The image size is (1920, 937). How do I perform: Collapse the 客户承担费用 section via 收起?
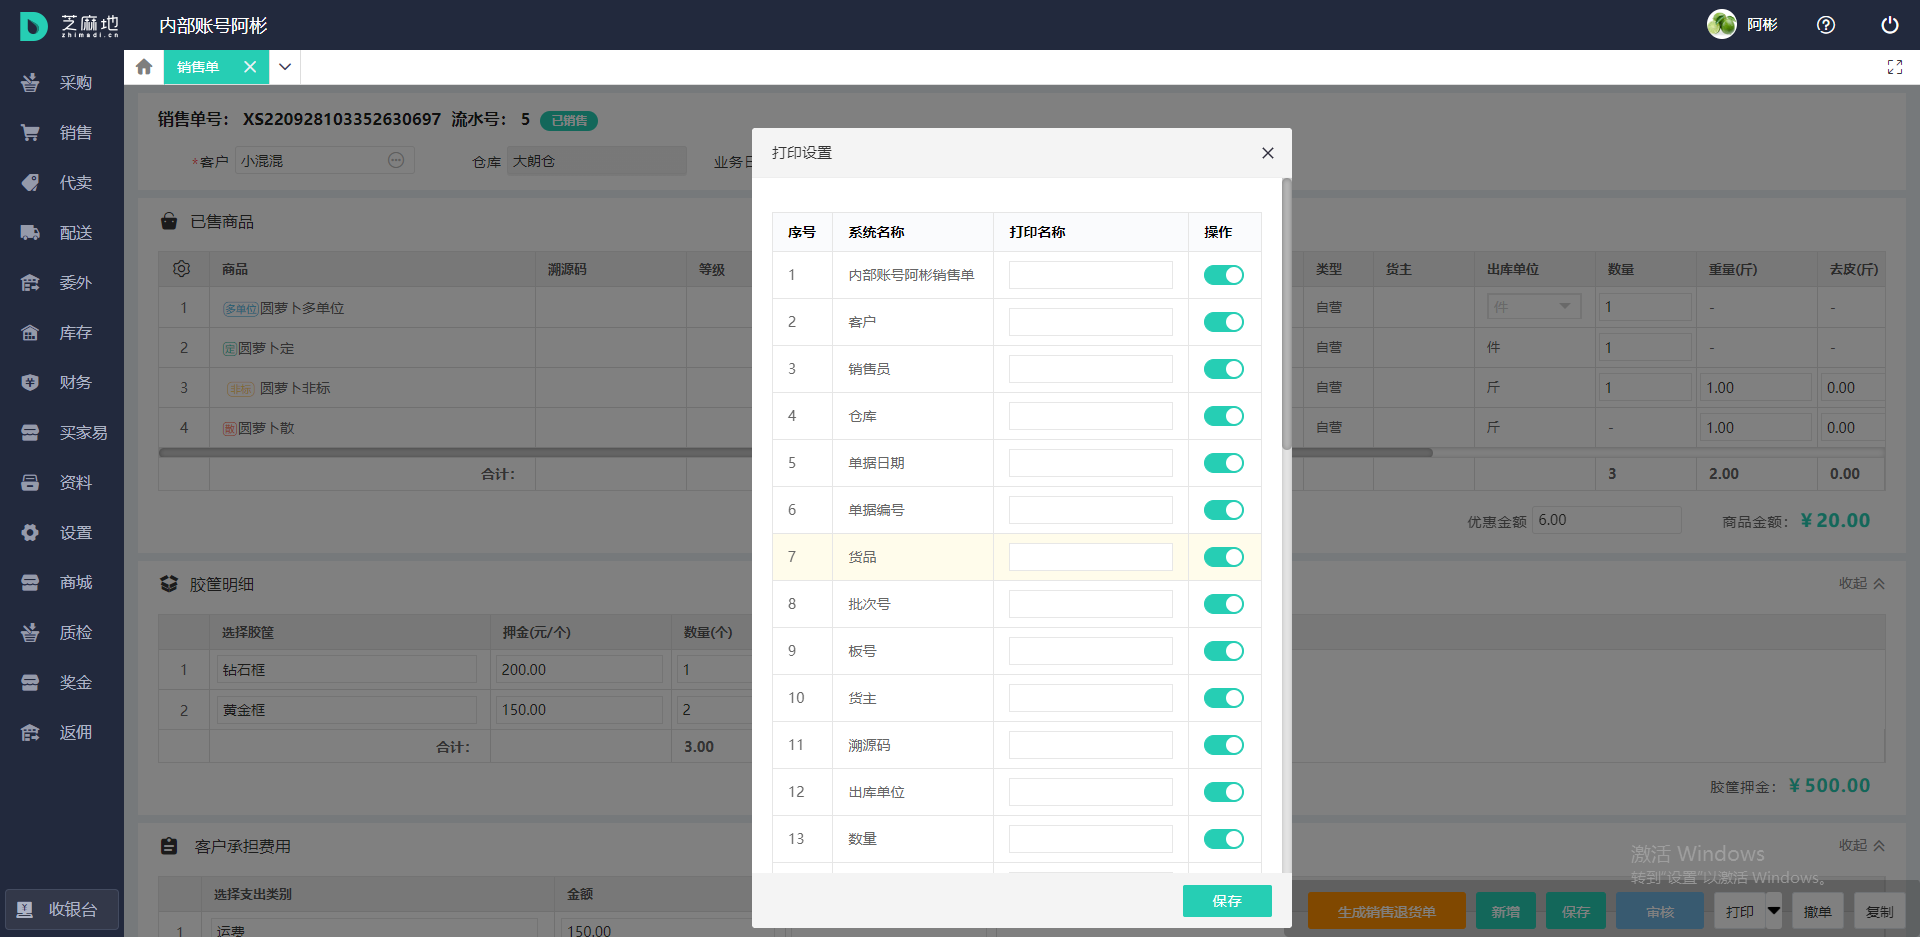click(1862, 845)
